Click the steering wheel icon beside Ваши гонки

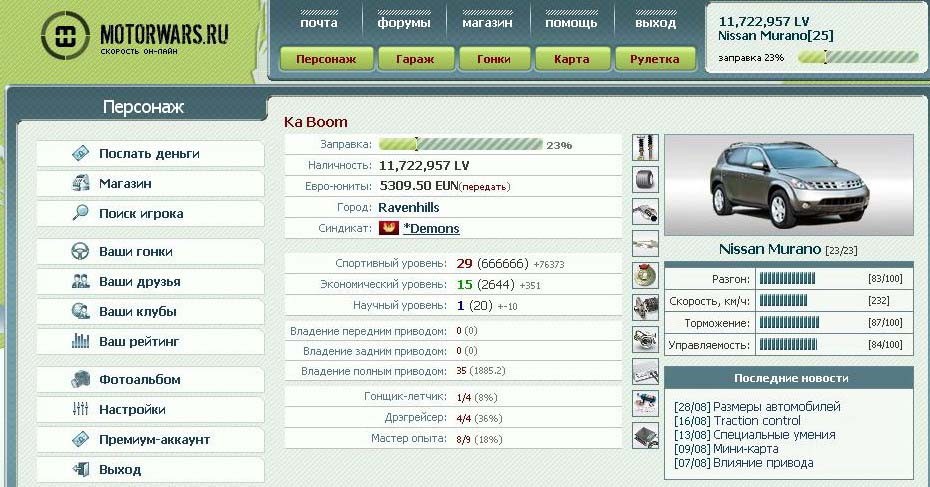81,252
